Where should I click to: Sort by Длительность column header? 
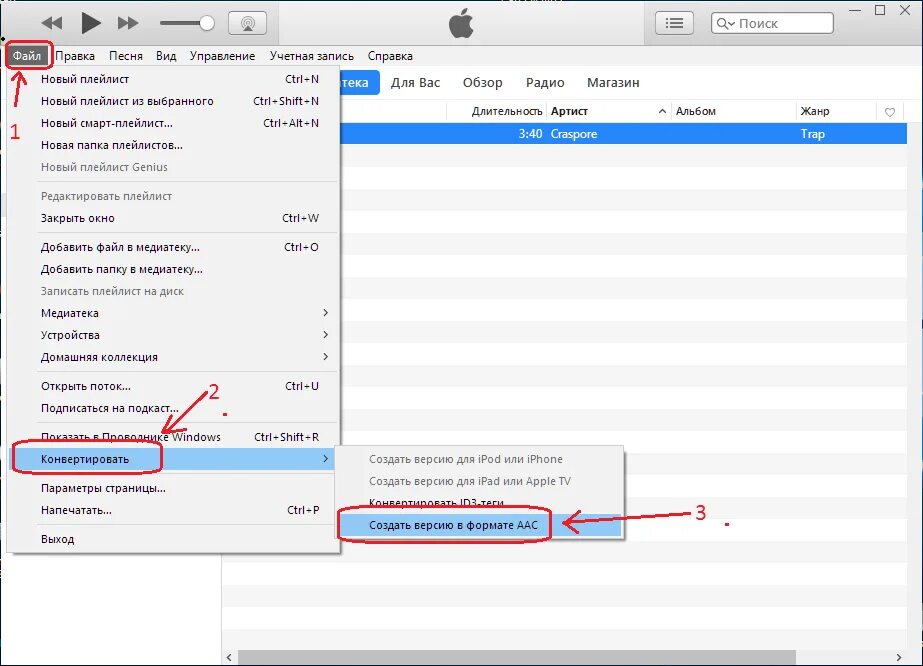(x=506, y=111)
